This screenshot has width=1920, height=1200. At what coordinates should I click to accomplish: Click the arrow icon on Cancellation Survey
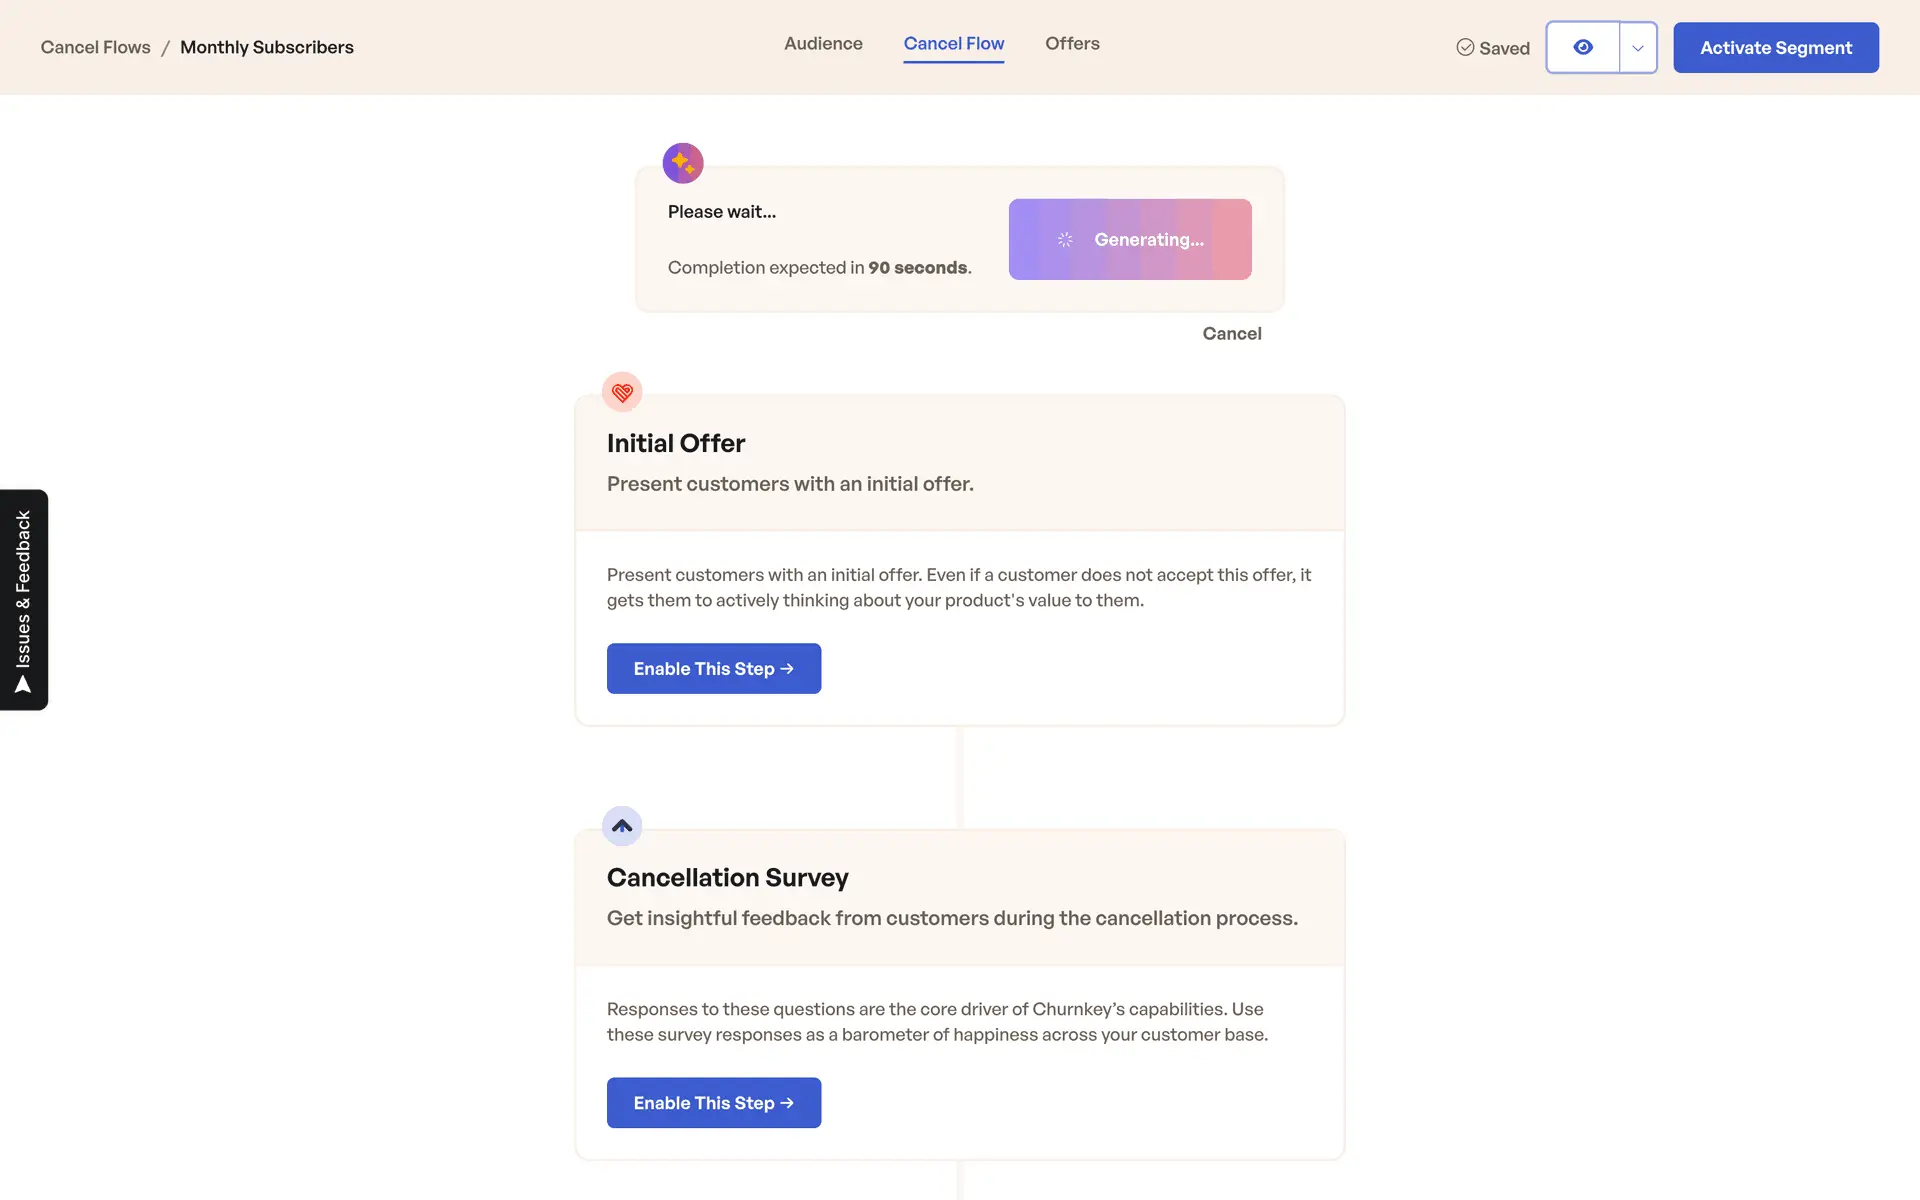pos(622,826)
